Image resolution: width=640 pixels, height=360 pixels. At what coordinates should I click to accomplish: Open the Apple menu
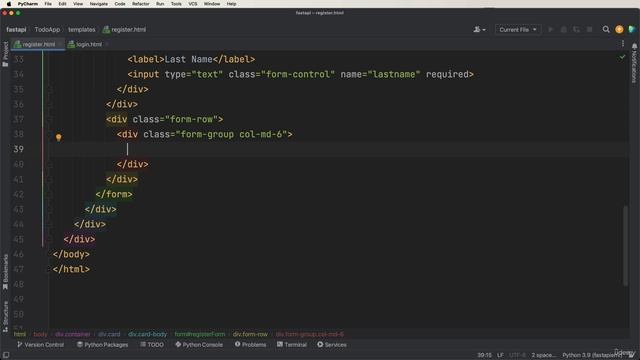(9, 4)
